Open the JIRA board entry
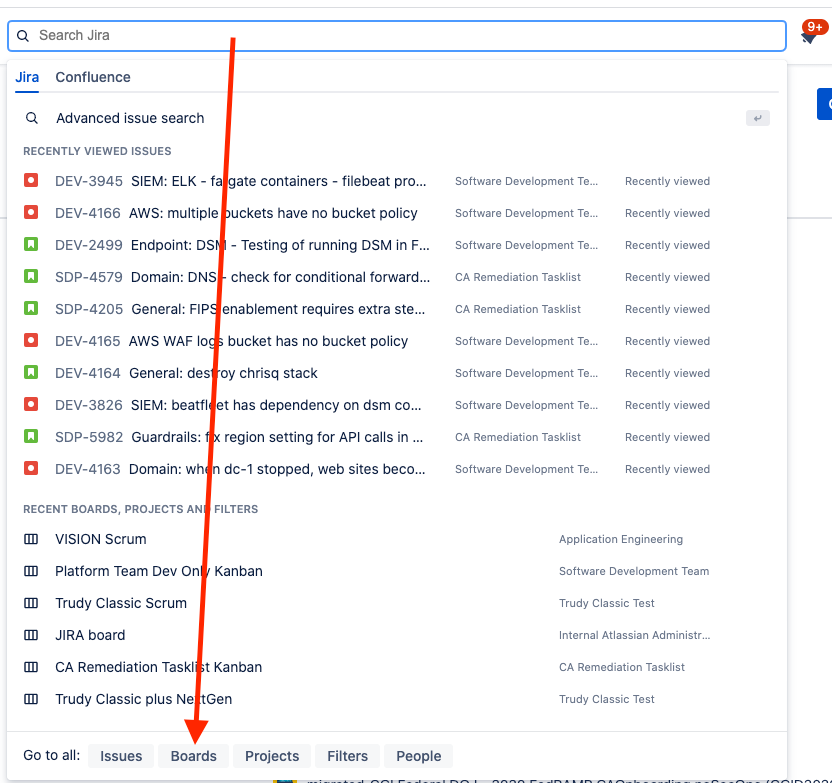The image size is (832, 783). pos(396,635)
